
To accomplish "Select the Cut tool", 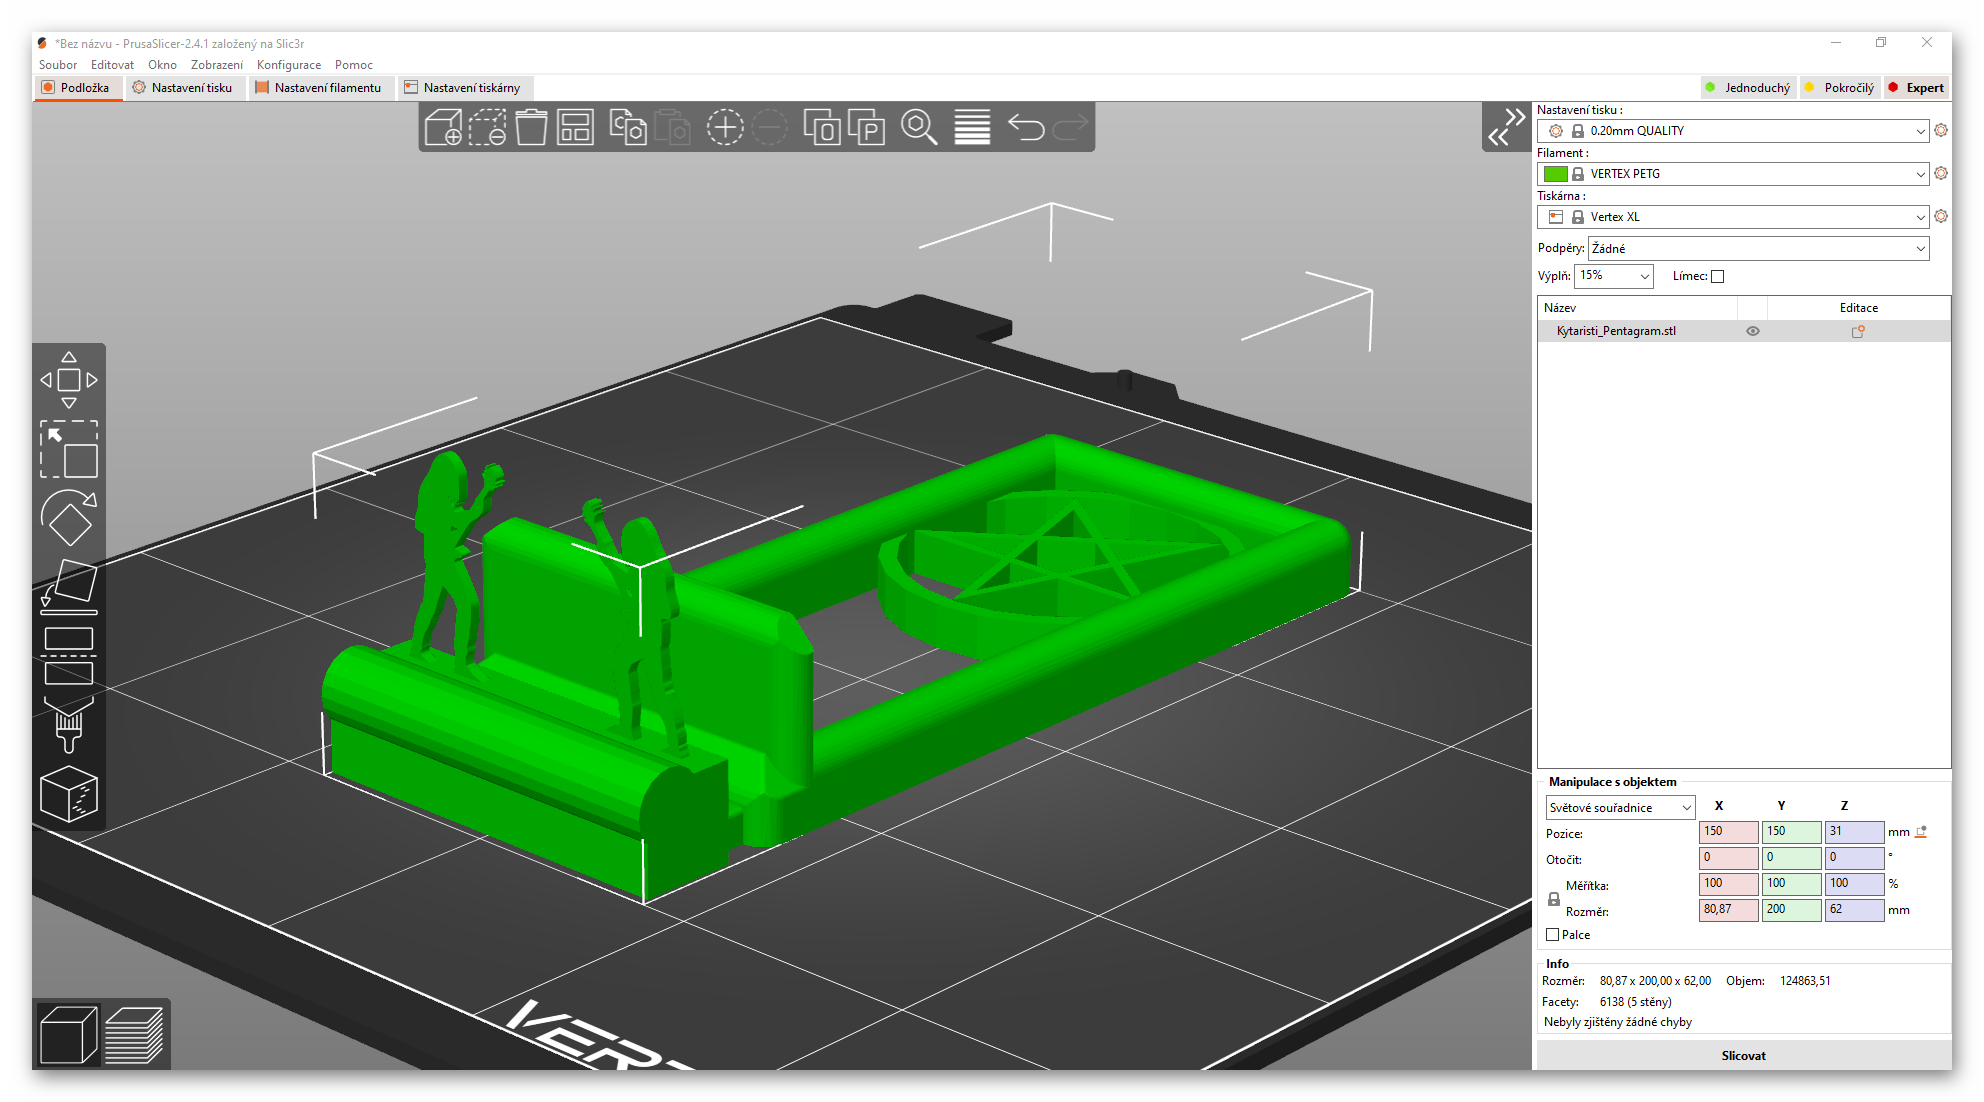I will [69, 656].
